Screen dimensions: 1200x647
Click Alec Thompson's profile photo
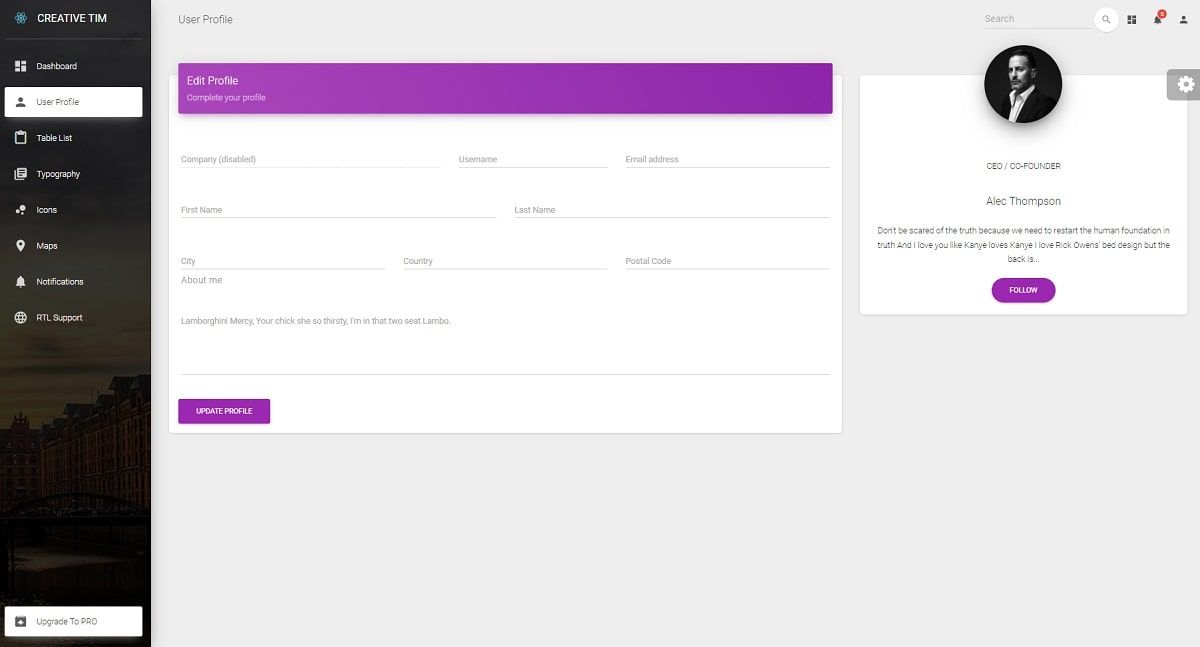coord(1023,84)
